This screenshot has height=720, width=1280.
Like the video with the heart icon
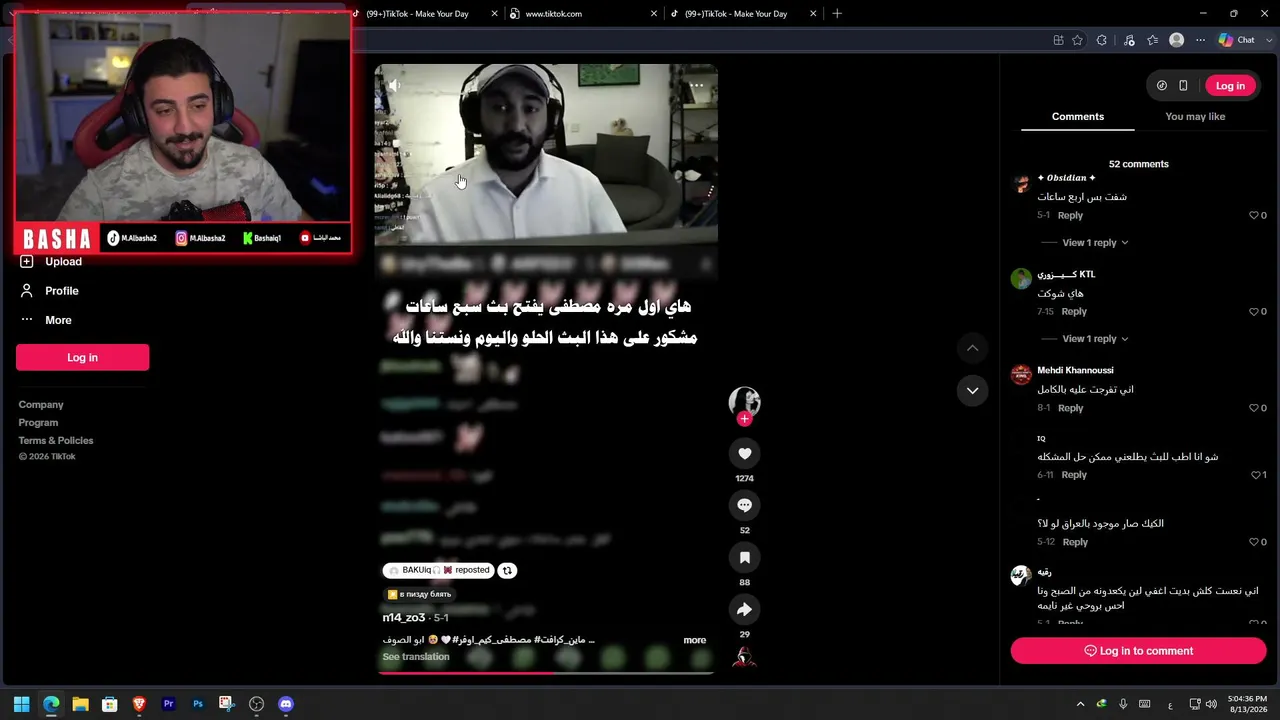(x=744, y=454)
